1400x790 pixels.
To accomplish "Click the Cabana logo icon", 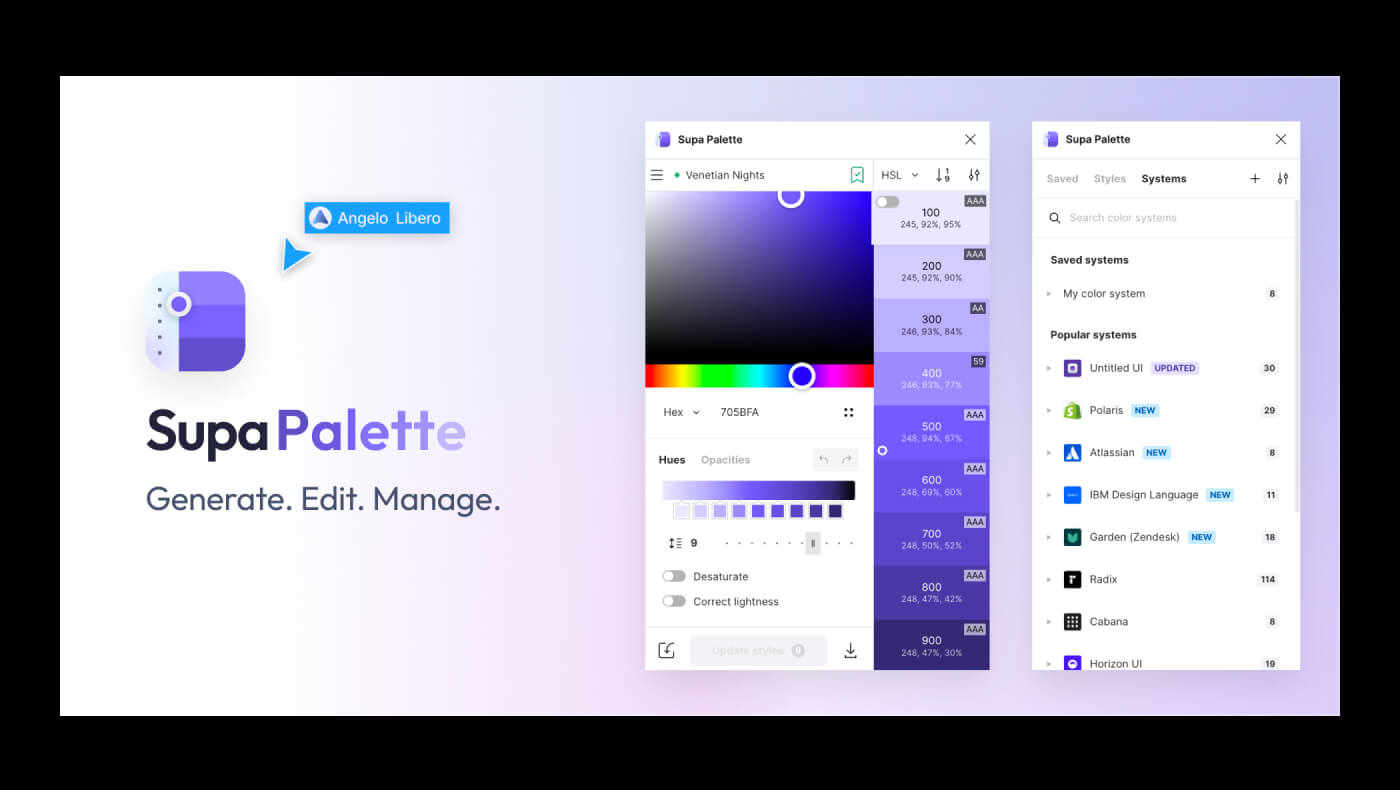I will pyautogui.click(x=1072, y=622).
